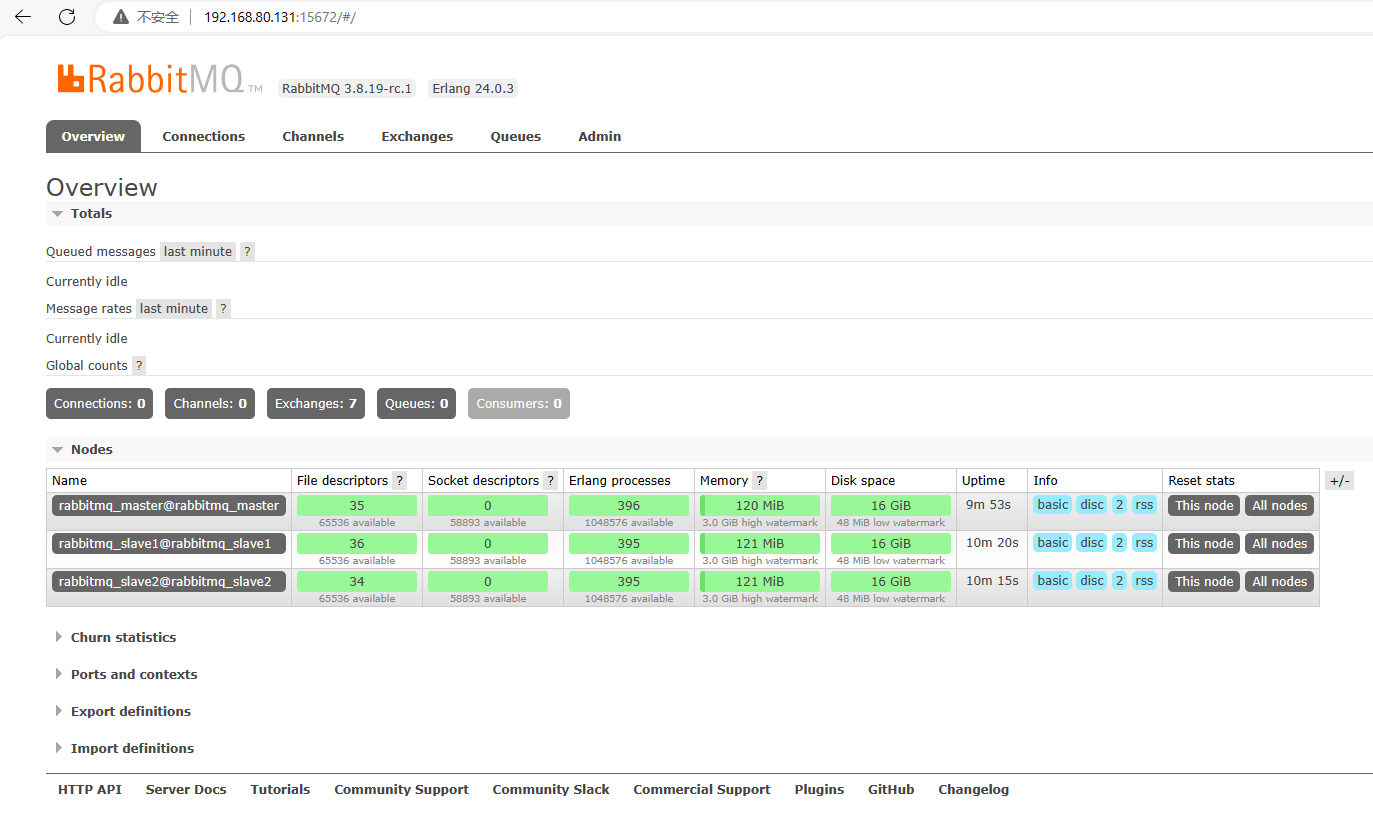Open Community Slack footer link
The width and height of the screenshot is (1373, 823).
(x=551, y=790)
